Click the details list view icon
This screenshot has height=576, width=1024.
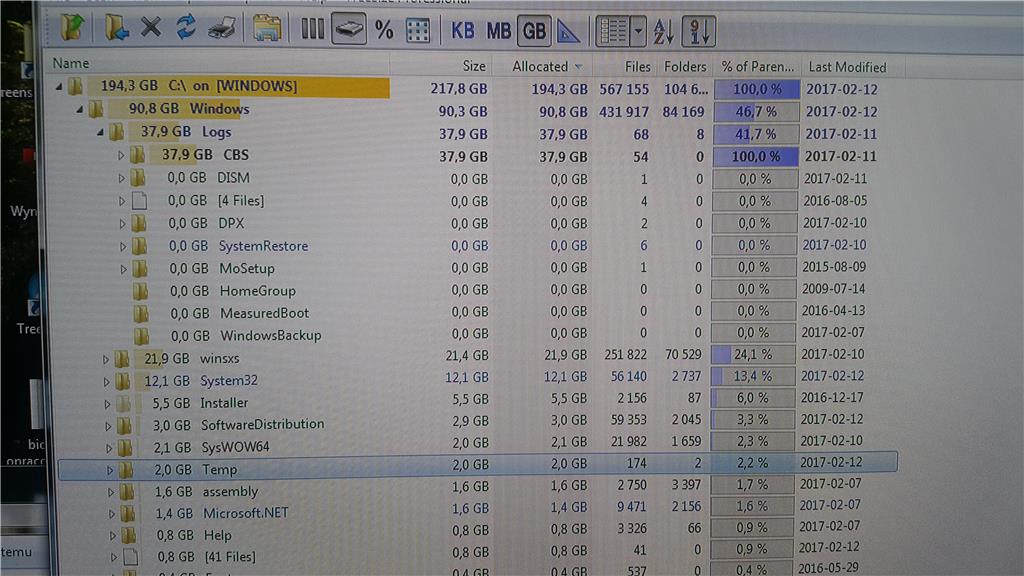pyautogui.click(x=613, y=31)
